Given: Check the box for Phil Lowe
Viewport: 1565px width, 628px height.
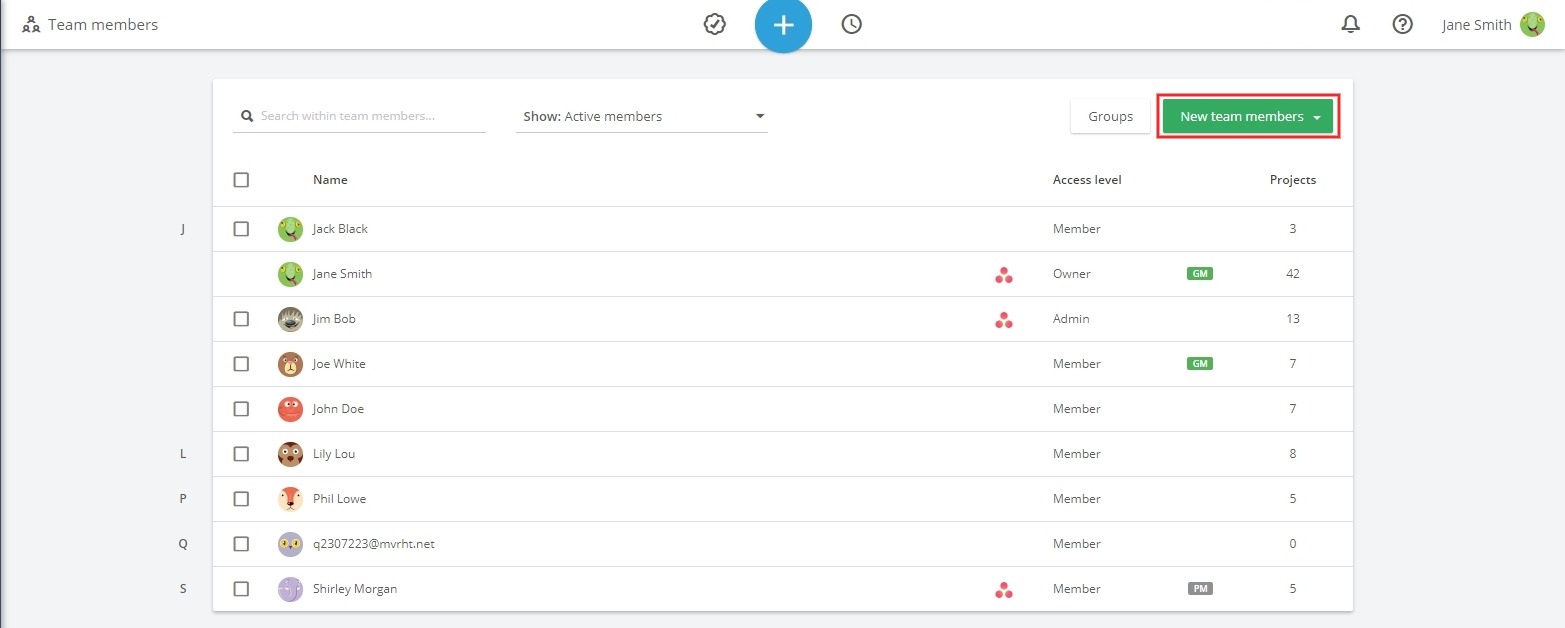Looking at the screenshot, I should click(x=241, y=499).
